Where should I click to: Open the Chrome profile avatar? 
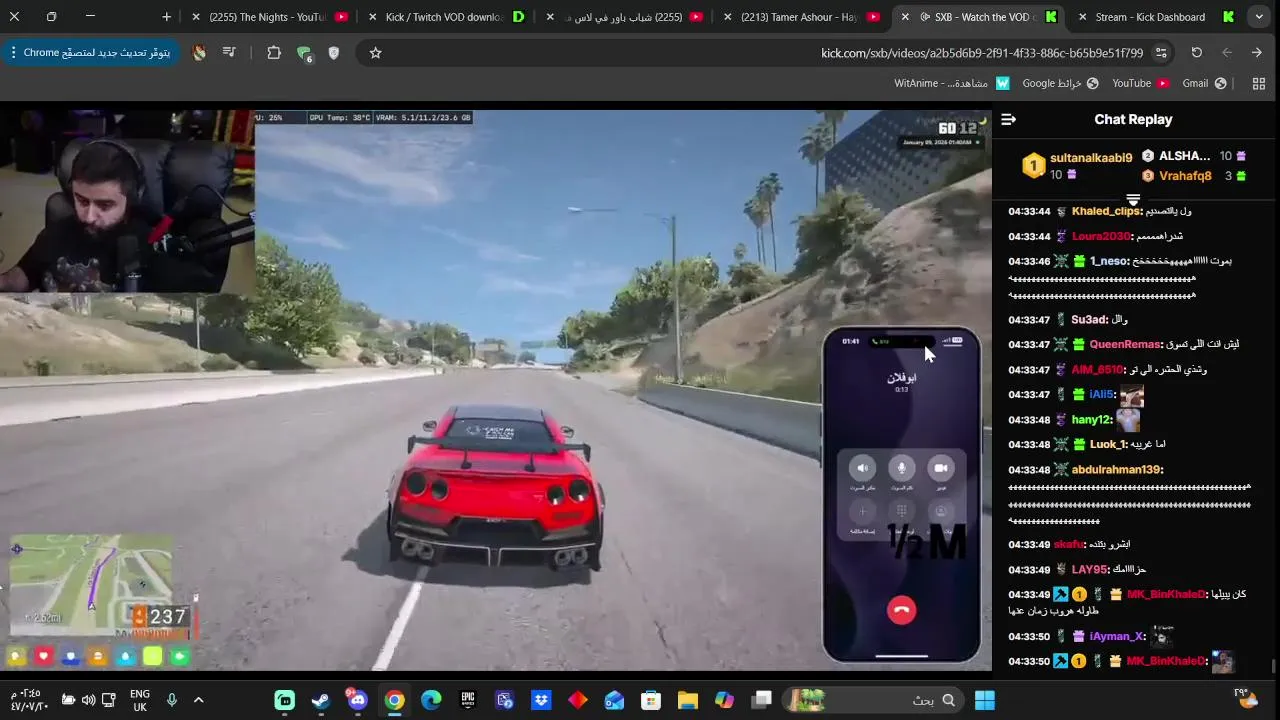point(199,53)
